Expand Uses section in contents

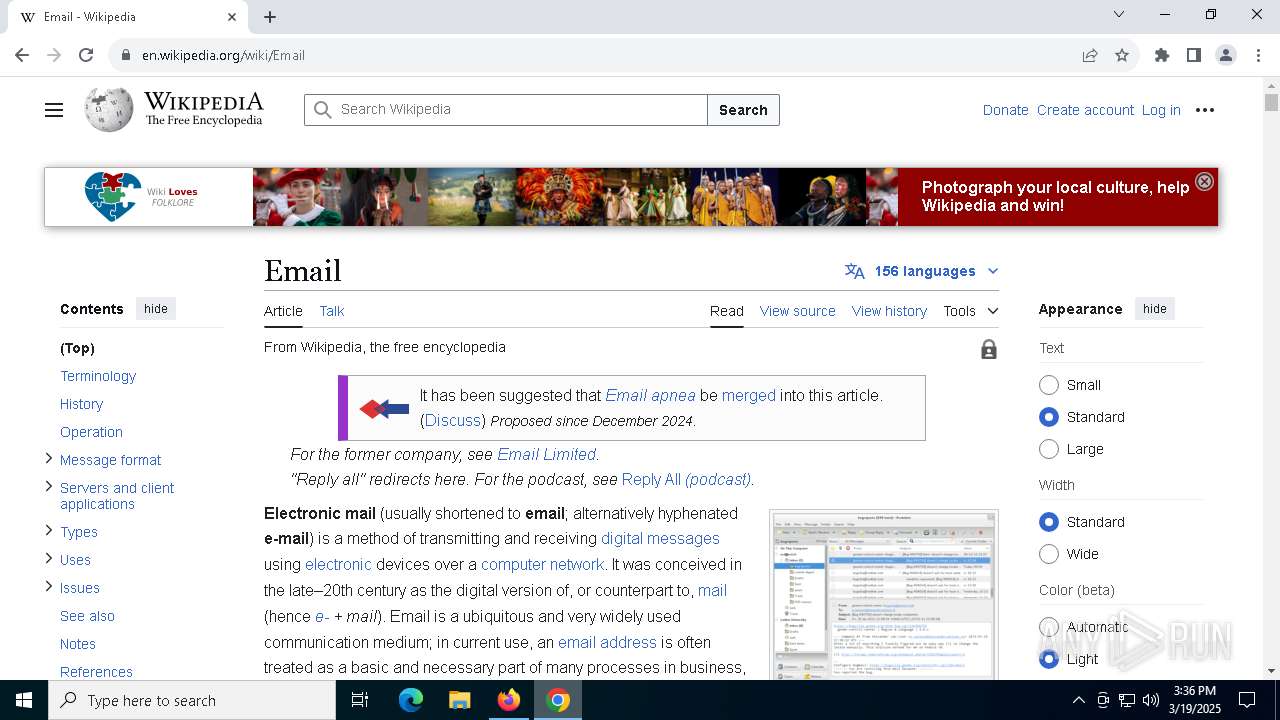click(49, 559)
